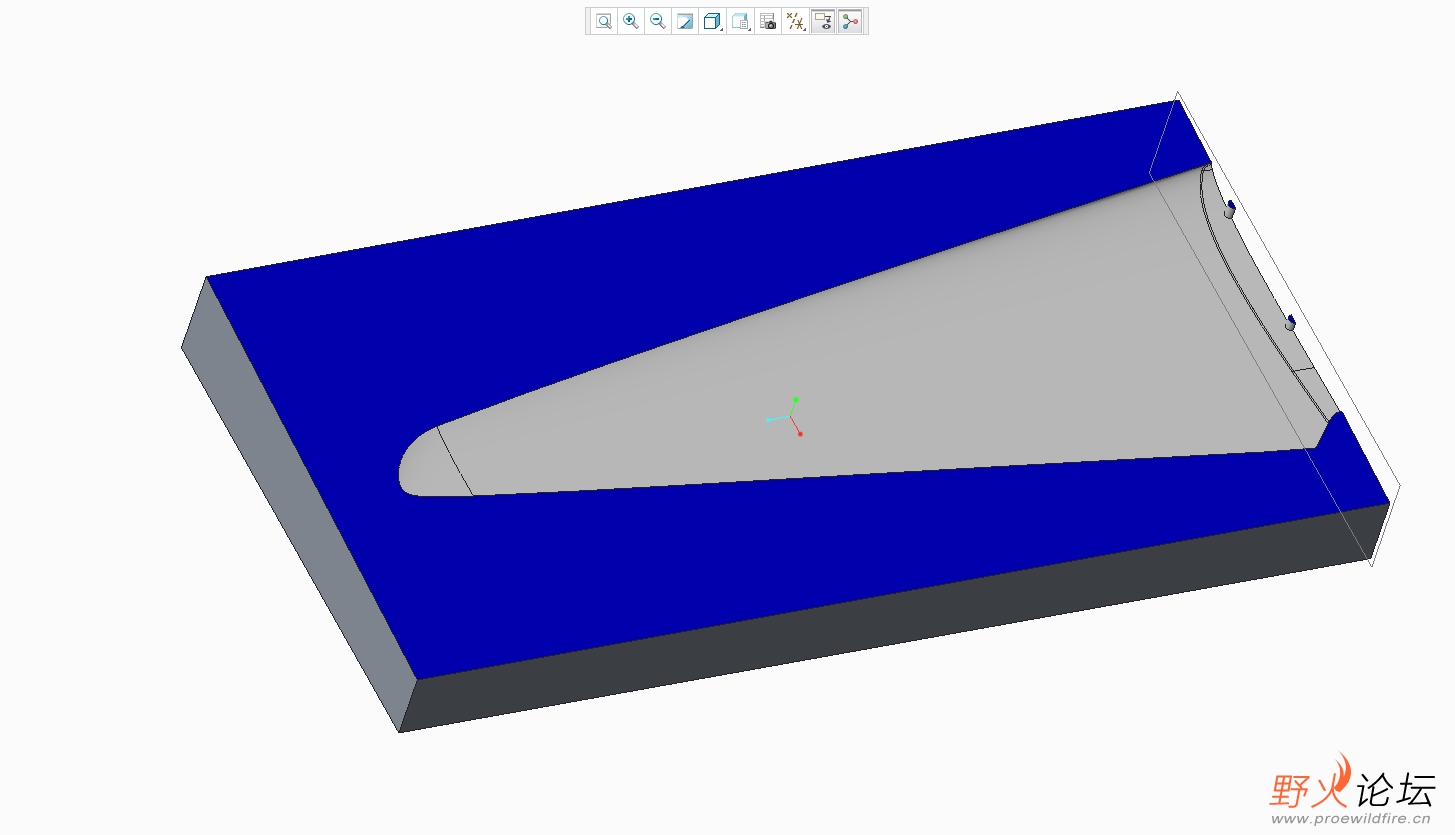1455x835 pixels.
Task: Activate the Zoom In tool
Action: click(631, 21)
